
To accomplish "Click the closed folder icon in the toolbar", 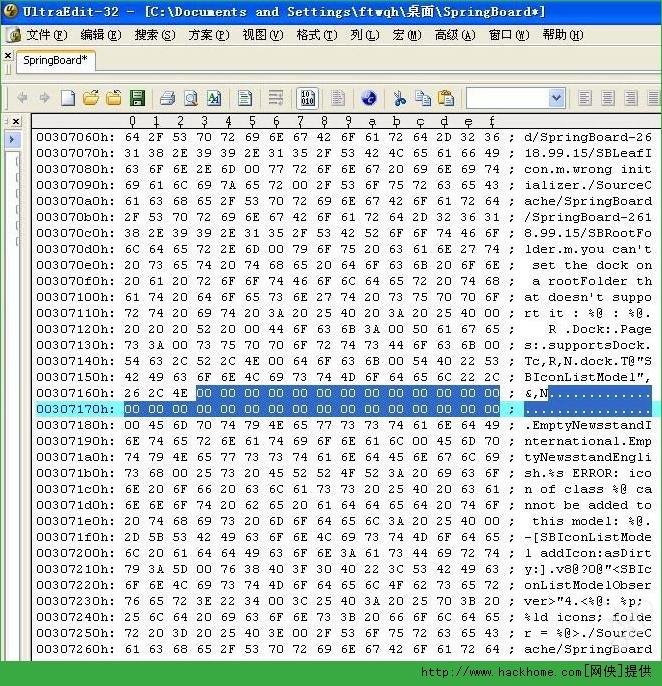I will click(114, 98).
